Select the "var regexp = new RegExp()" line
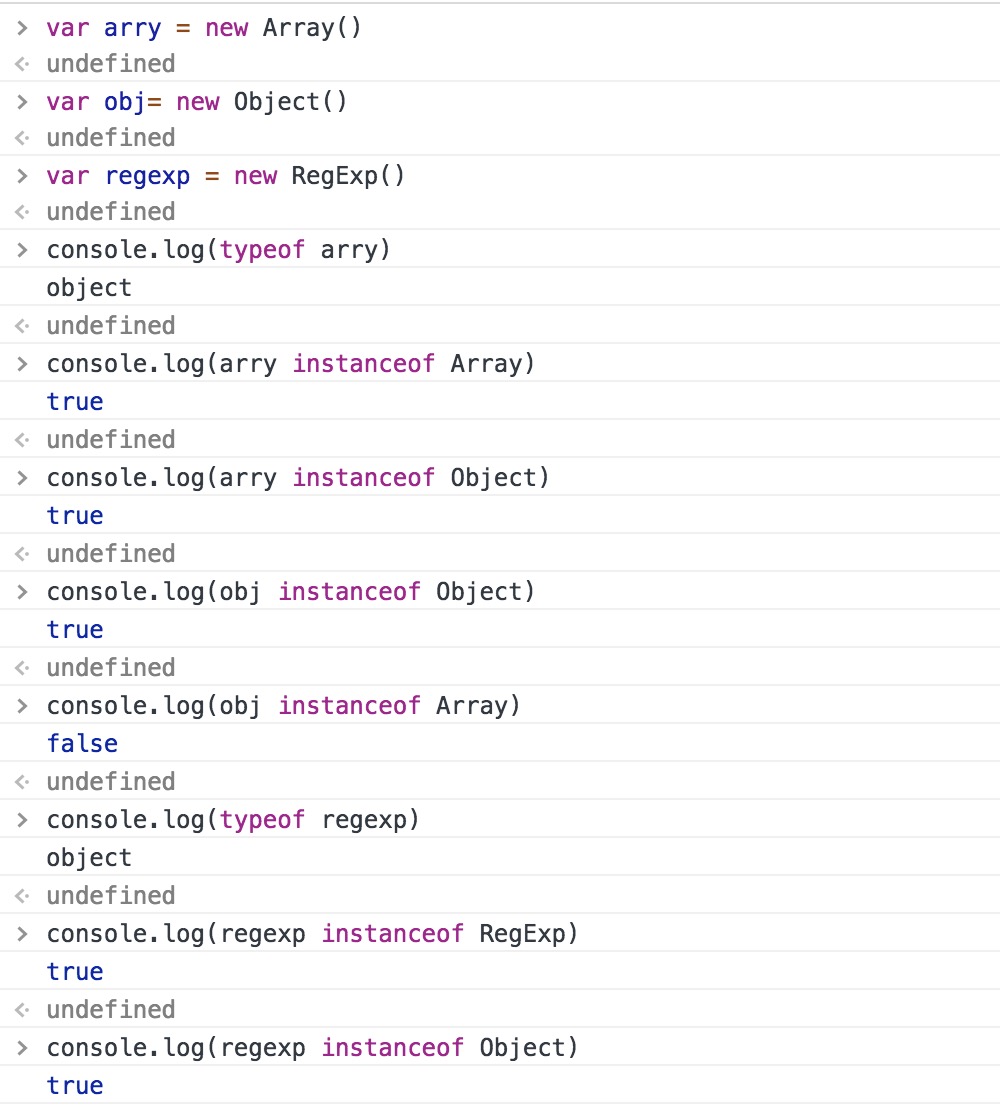The image size is (1000, 1106). click(x=226, y=175)
